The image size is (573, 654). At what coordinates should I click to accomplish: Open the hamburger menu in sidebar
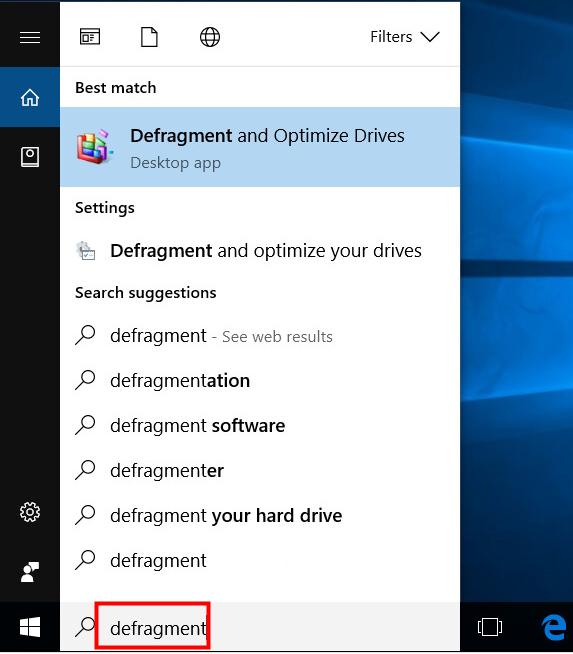point(30,38)
